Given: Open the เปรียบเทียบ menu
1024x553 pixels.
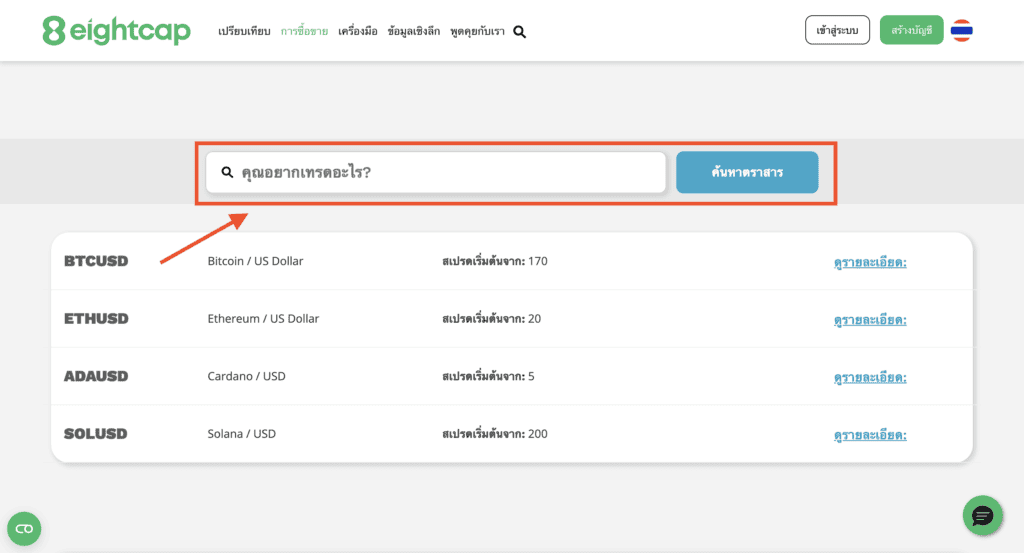Looking at the screenshot, I should pyautogui.click(x=244, y=31).
